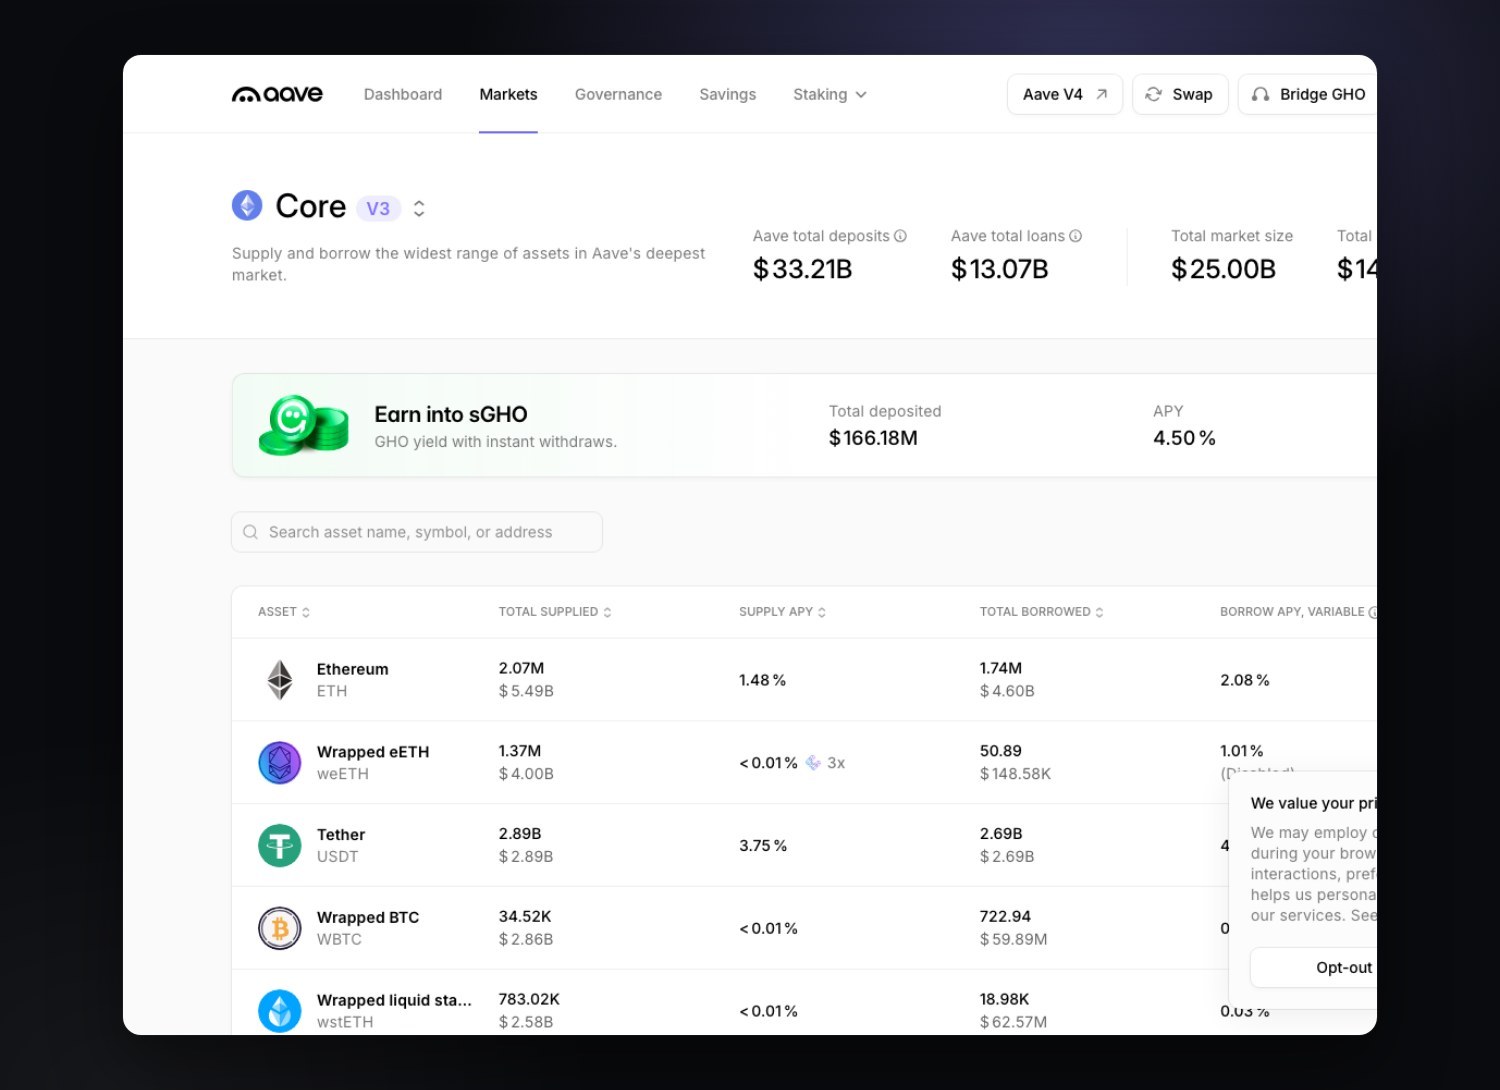Open the Wrapped eETH market row
The image size is (1500, 1090).
[x=804, y=763]
